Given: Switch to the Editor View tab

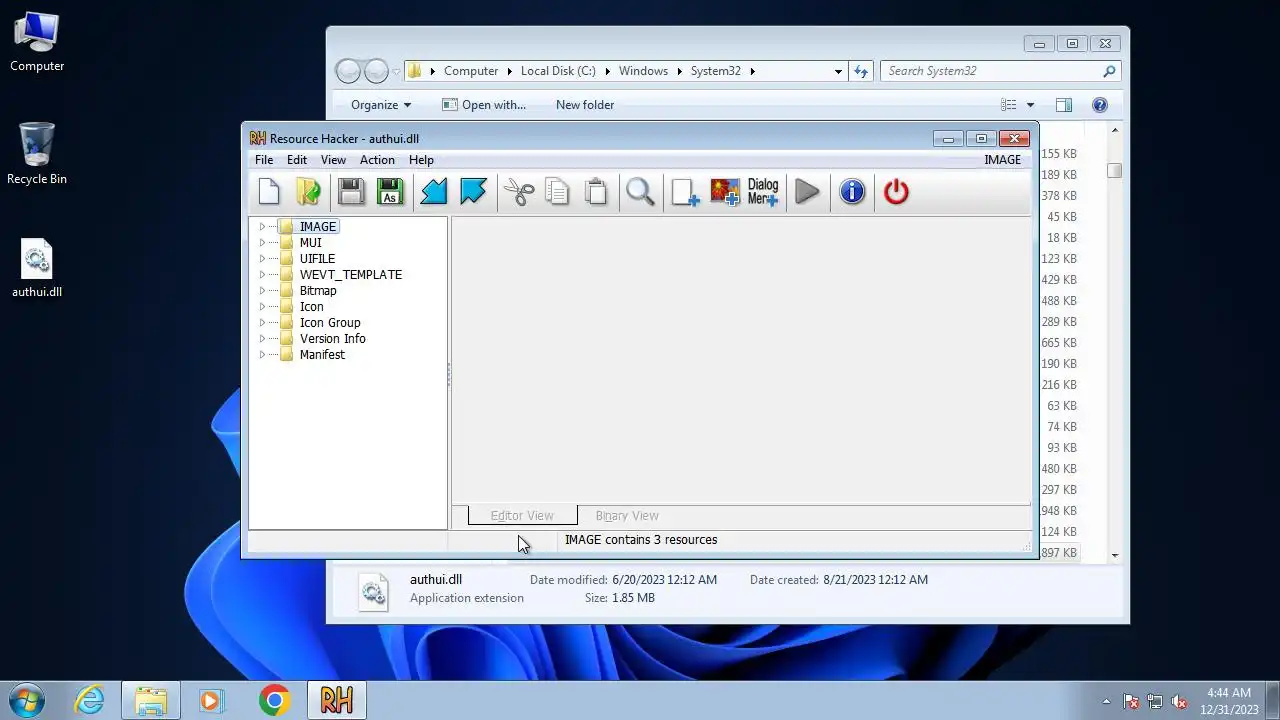Looking at the screenshot, I should coord(522,516).
